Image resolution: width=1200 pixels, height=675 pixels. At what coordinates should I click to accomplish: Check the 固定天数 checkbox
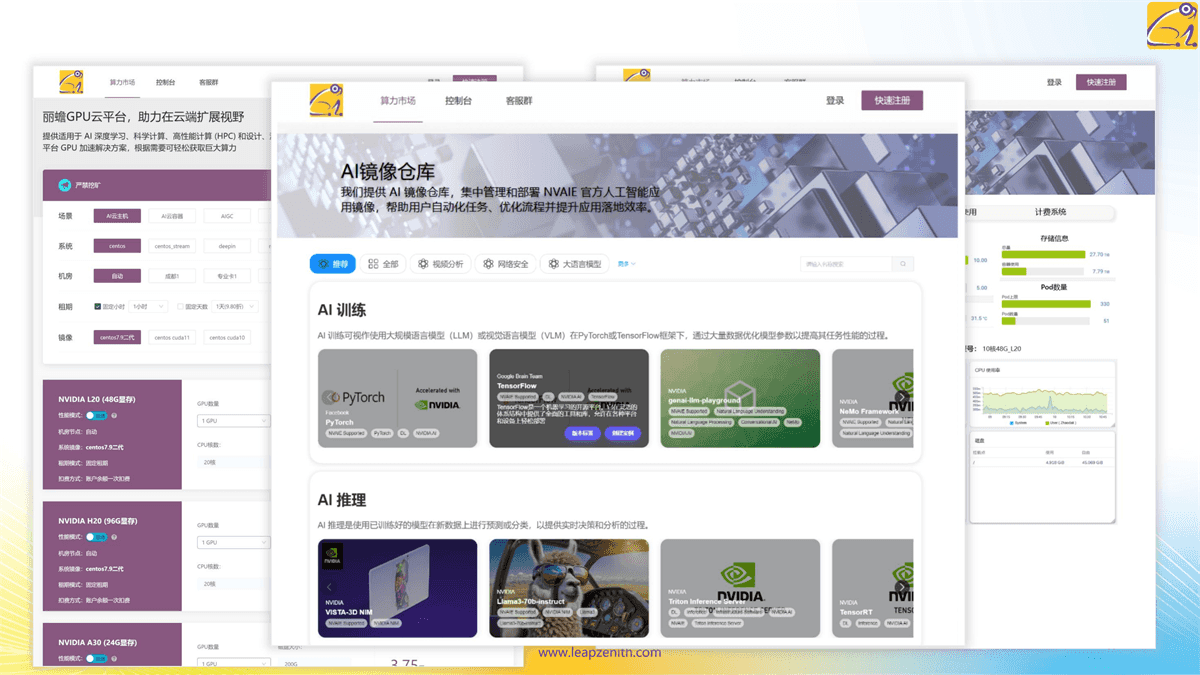pyautogui.click(x=179, y=307)
